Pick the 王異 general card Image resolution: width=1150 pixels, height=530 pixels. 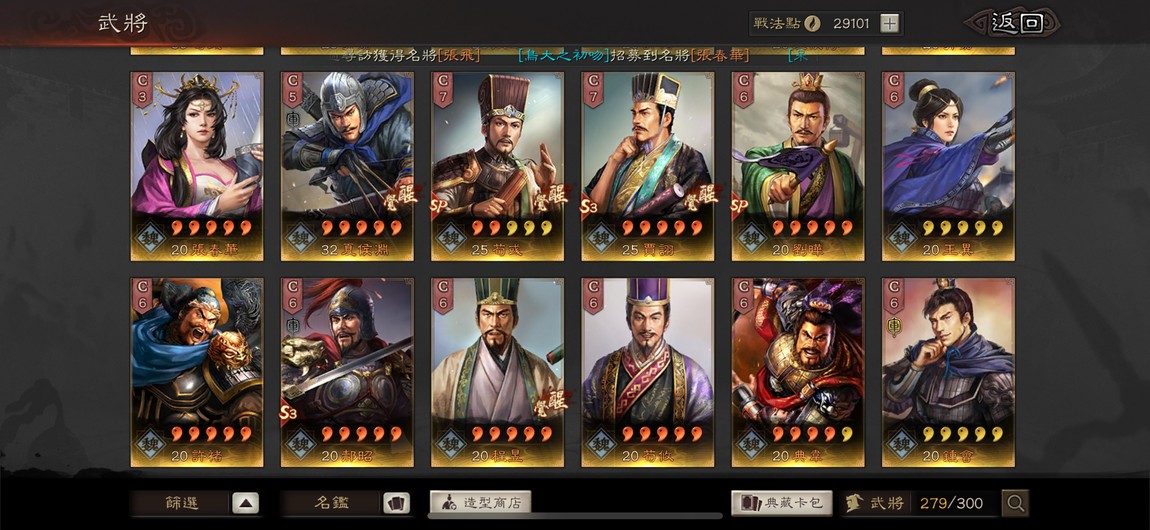[948, 166]
